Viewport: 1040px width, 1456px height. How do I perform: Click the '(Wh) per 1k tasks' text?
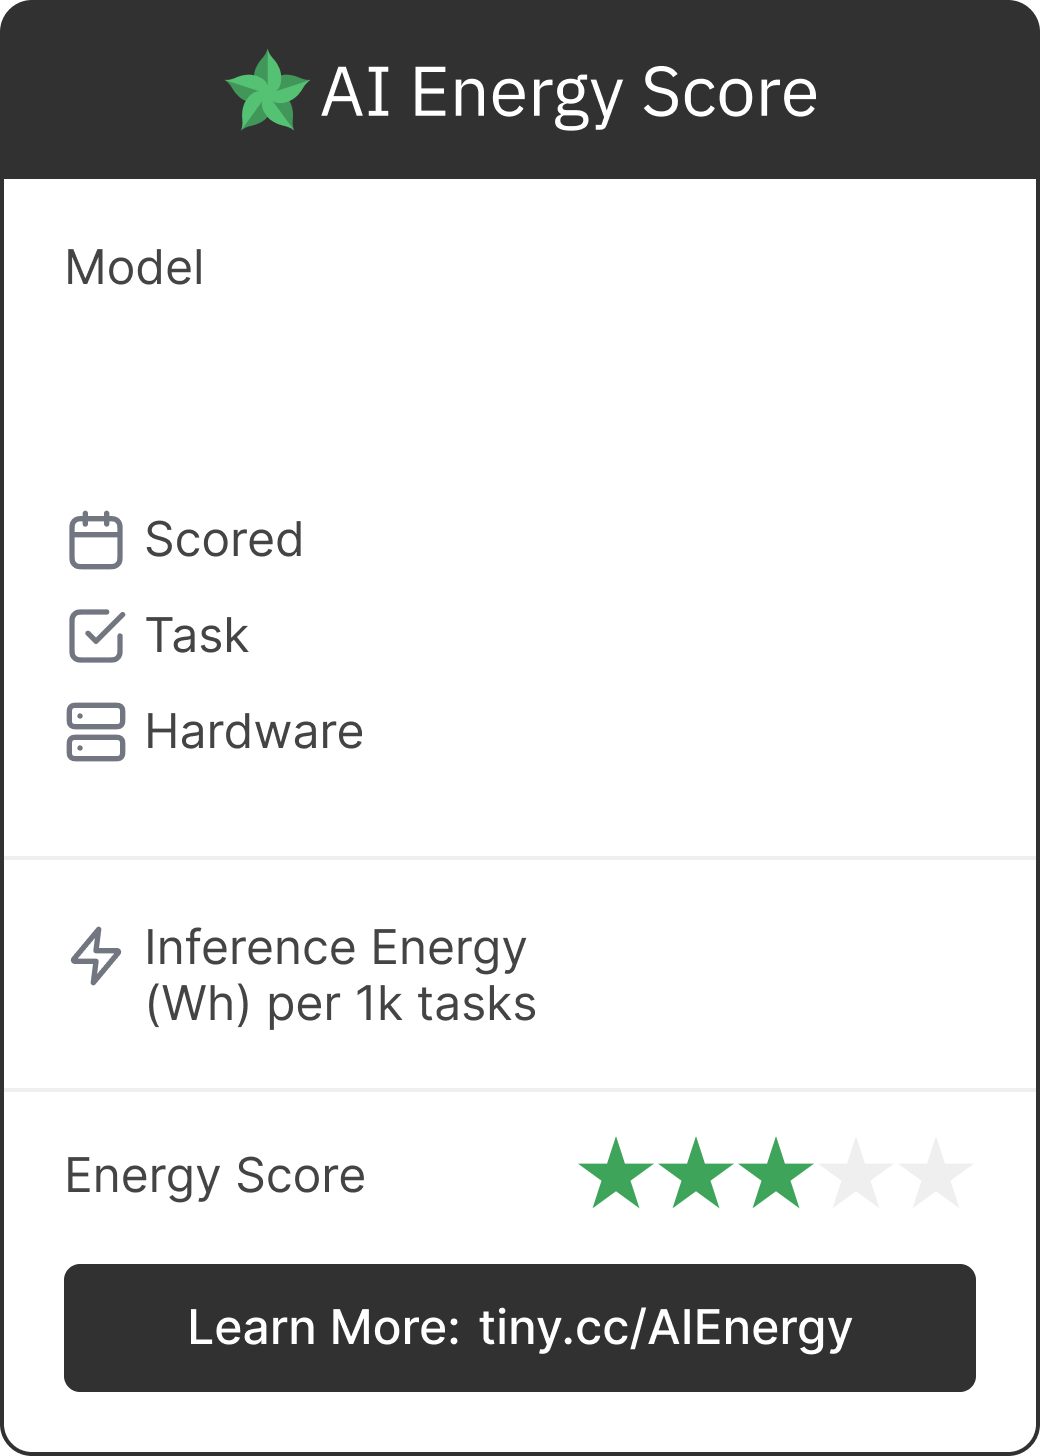point(341,1004)
